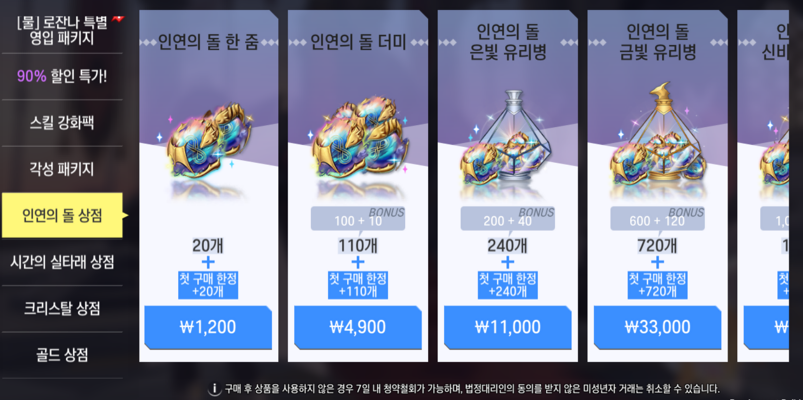Click the 600 + 120 BONUS badge
The width and height of the screenshot is (803, 400).
click(658, 219)
